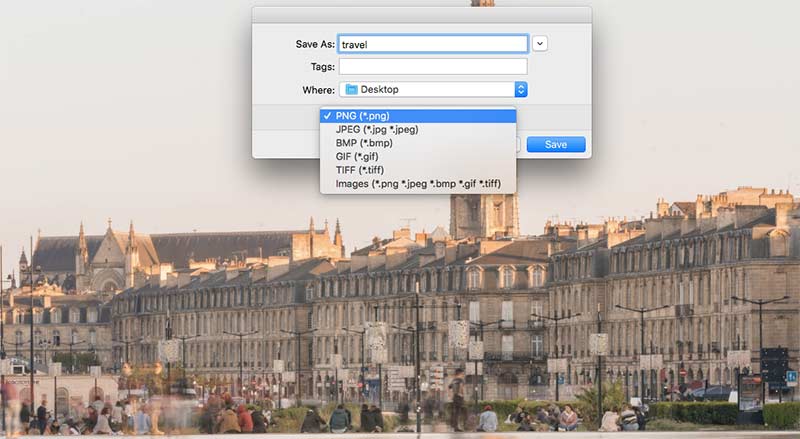Click into the Tags input field

click(x=432, y=67)
